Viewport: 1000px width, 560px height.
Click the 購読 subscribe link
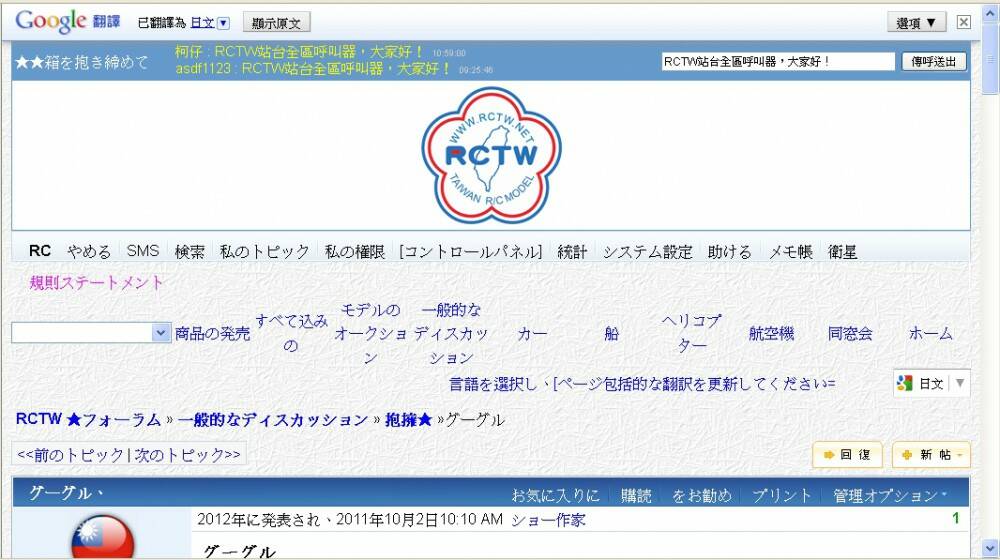[636, 496]
